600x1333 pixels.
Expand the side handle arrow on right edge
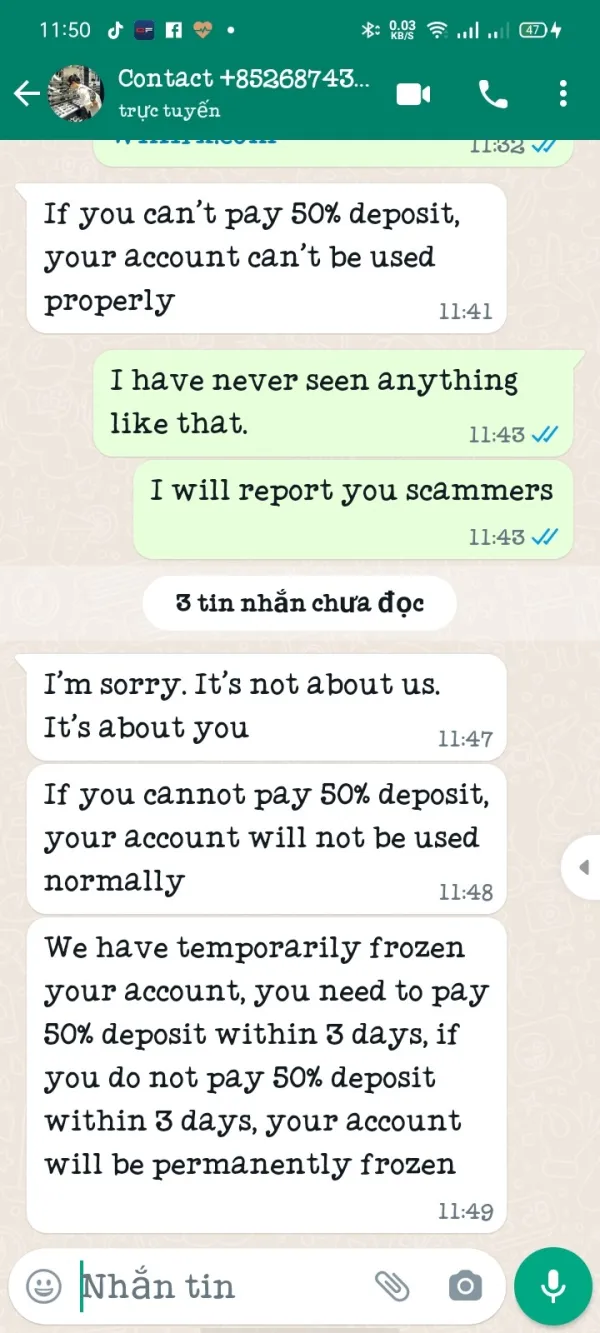(x=583, y=866)
